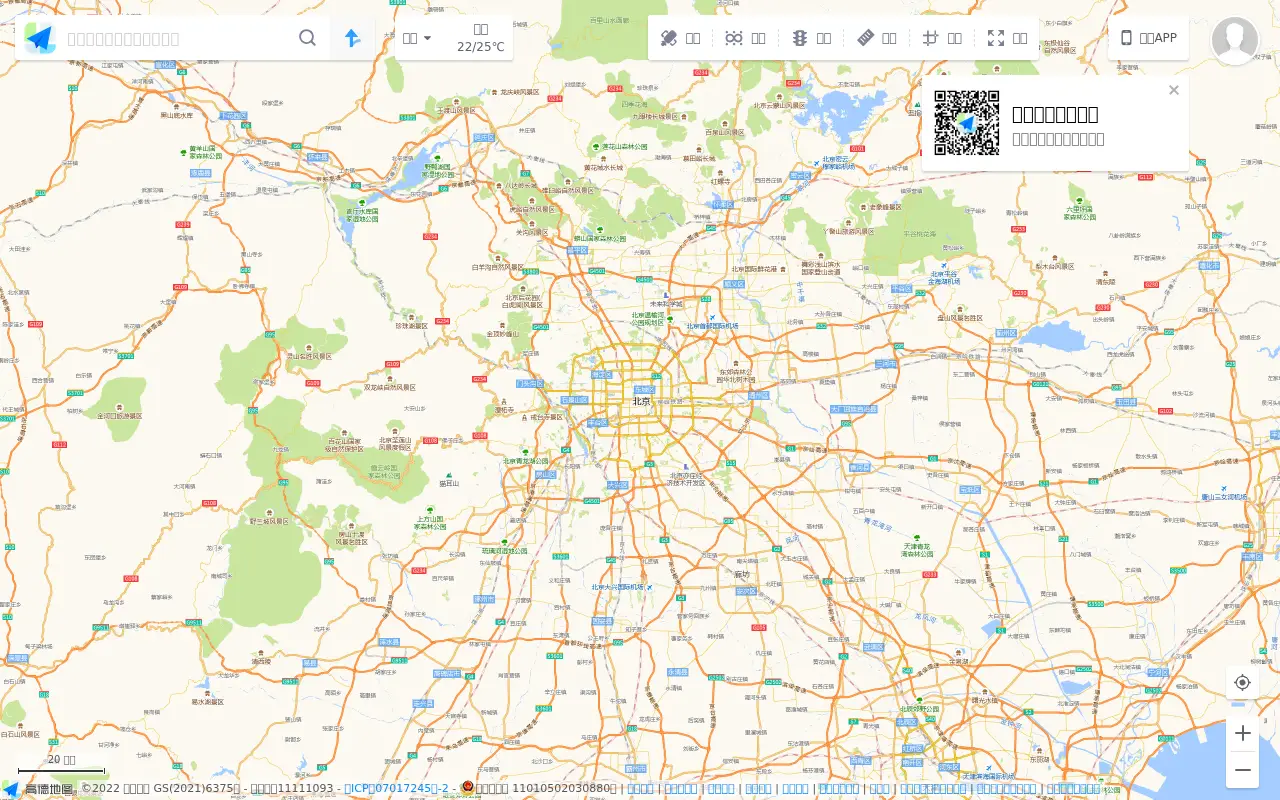Switch map to fullscreen mode
1280x800 pixels.
[x=1007, y=38]
